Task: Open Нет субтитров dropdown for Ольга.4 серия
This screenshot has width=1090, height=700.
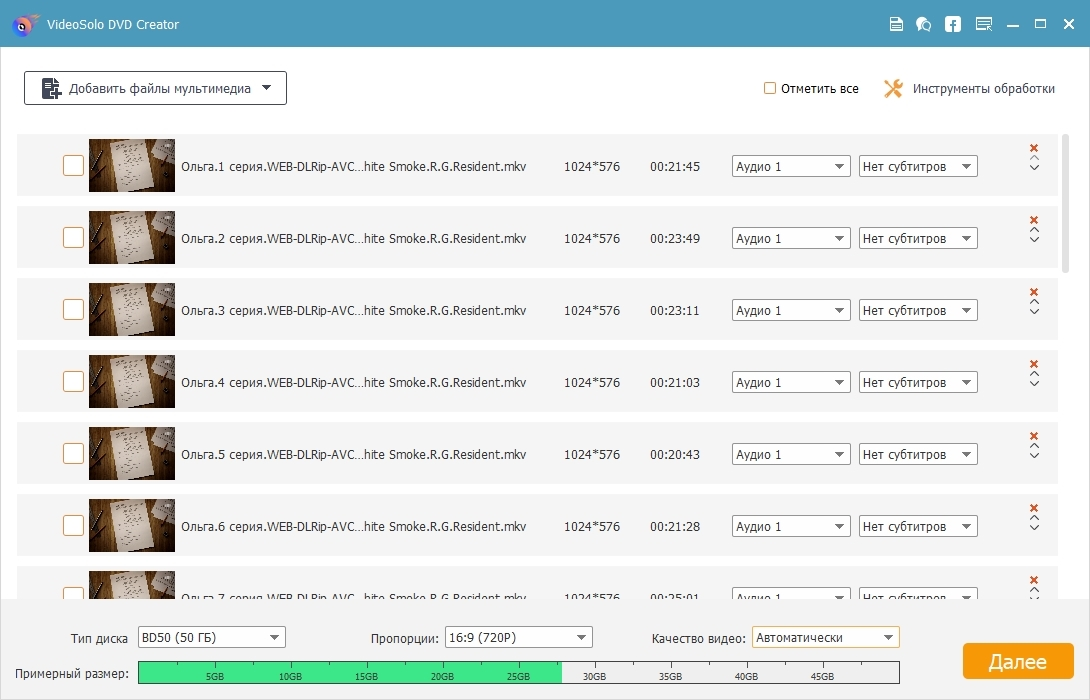Action: pyautogui.click(x=918, y=383)
